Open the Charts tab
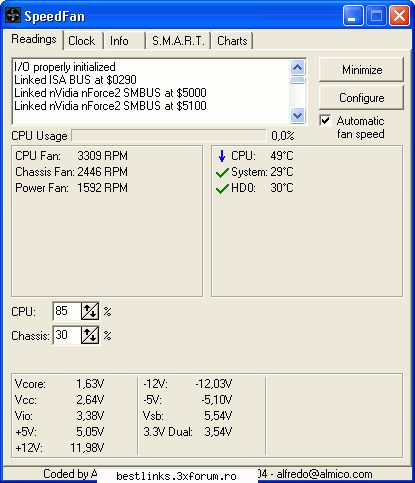The height and width of the screenshot is (483, 415). click(x=232, y=41)
